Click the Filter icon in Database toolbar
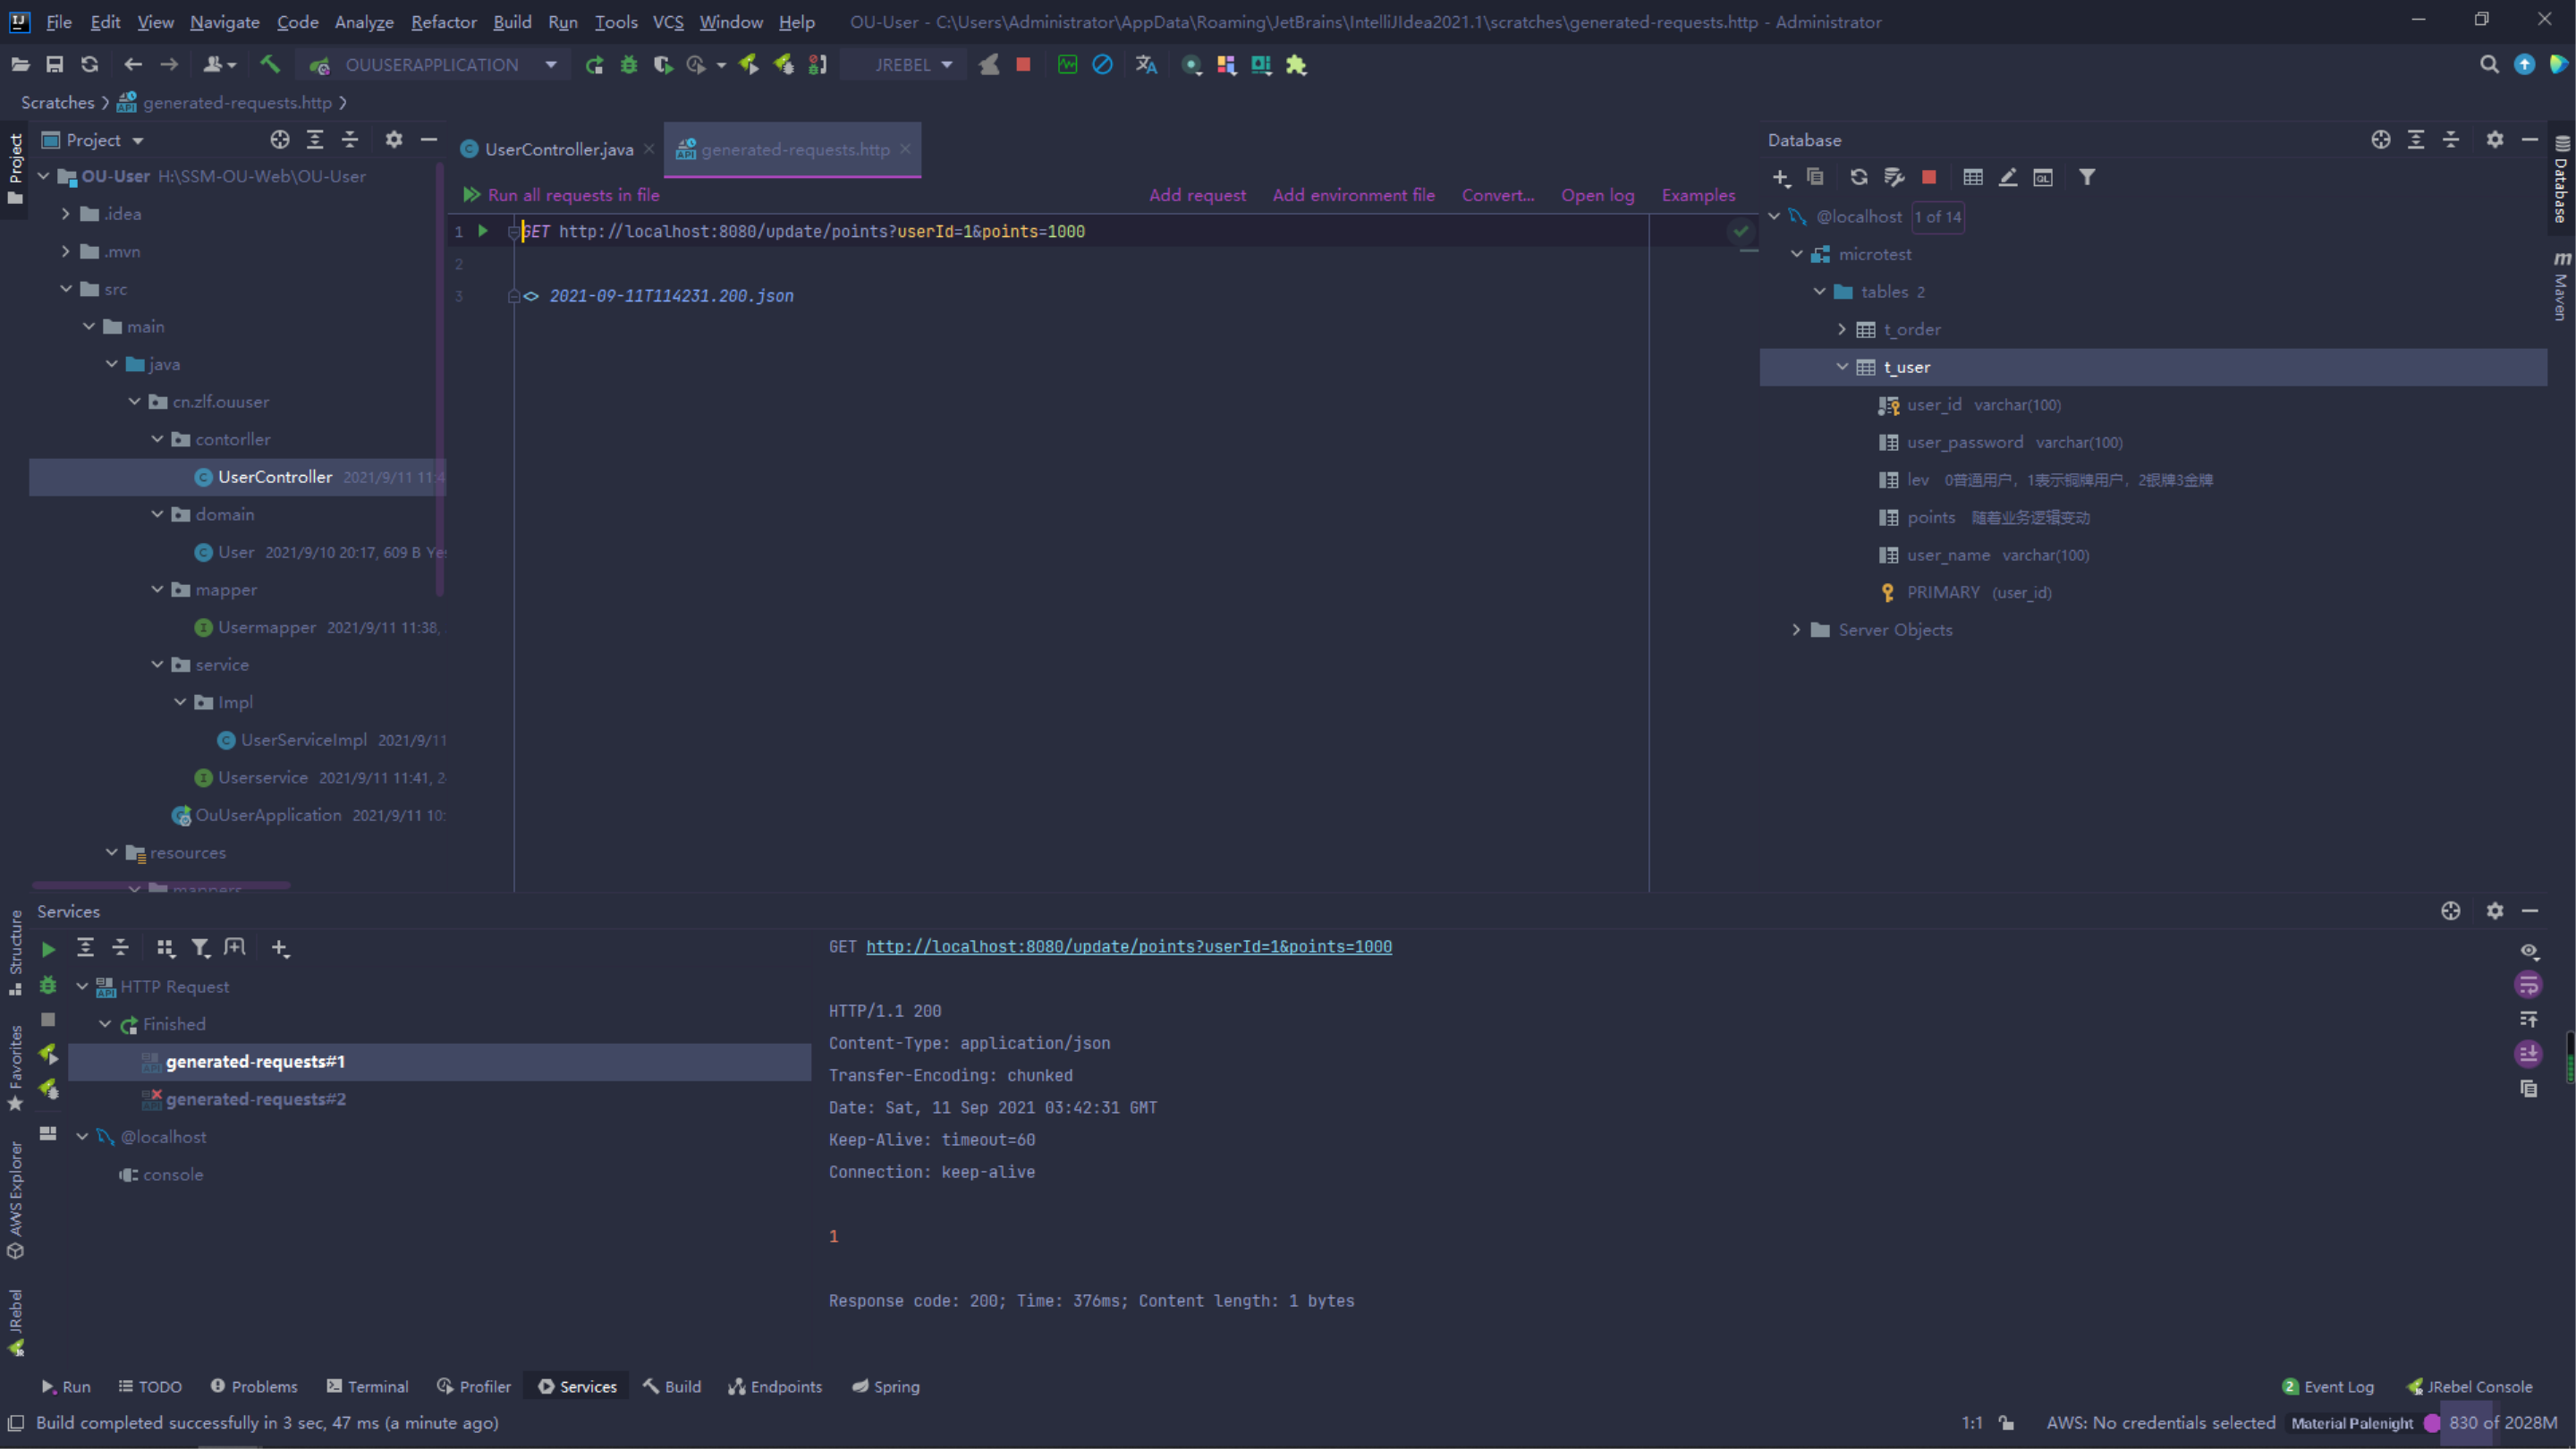The image size is (2576, 1449). point(2087,177)
